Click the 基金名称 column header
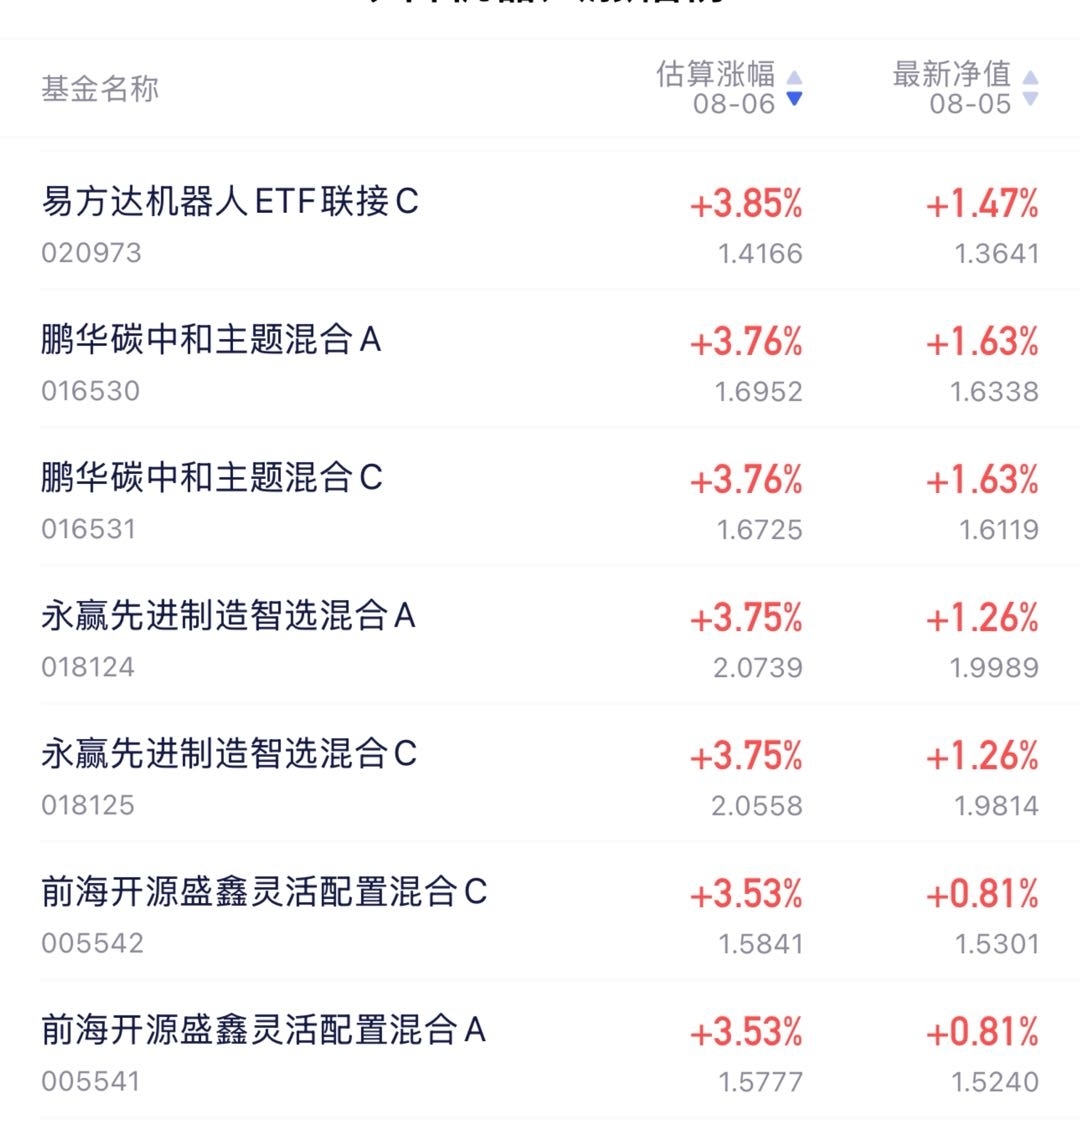 point(100,89)
